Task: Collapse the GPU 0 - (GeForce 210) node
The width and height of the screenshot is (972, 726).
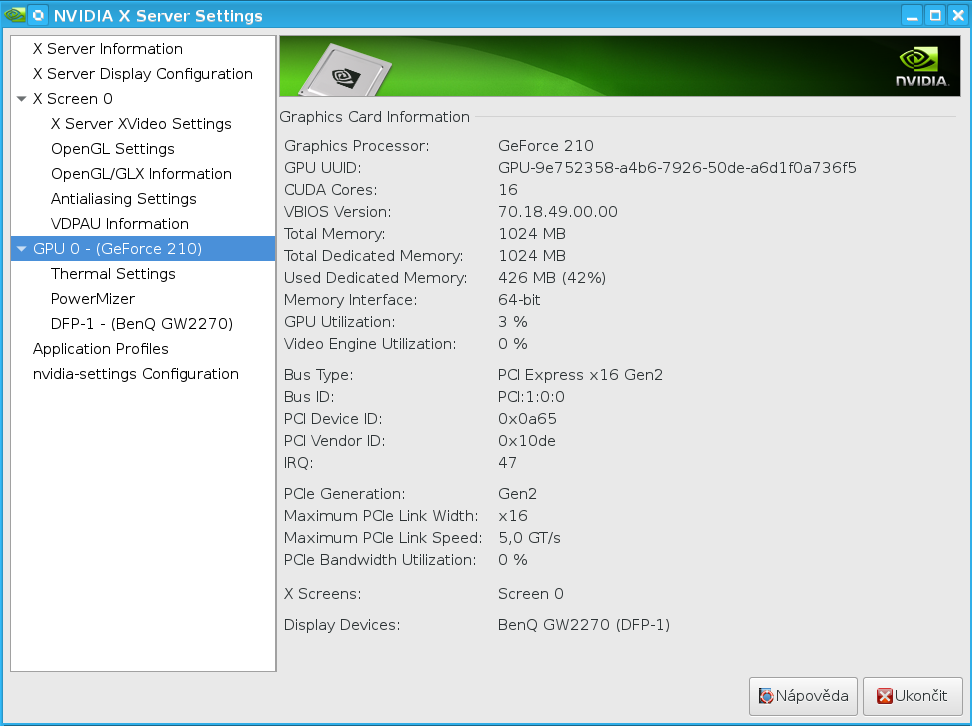Action: tap(22, 249)
